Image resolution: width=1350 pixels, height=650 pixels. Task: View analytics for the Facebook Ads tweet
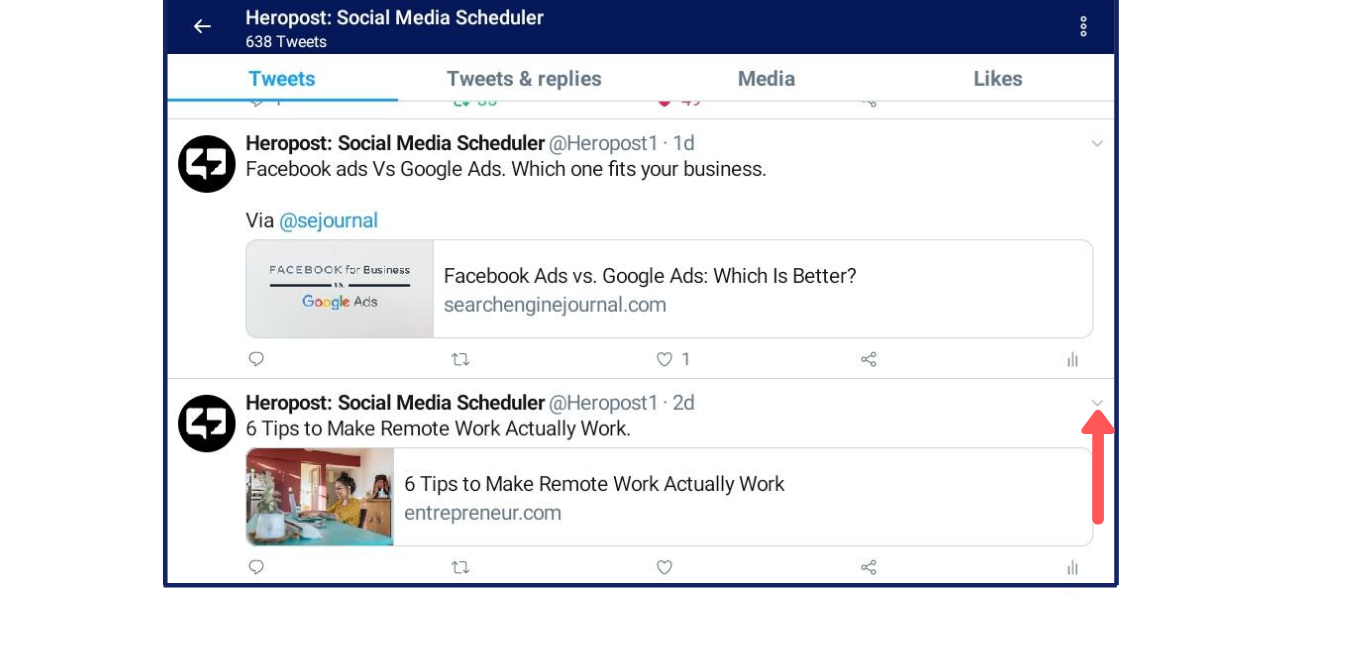pyautogui.click(x=1072, y=359)
